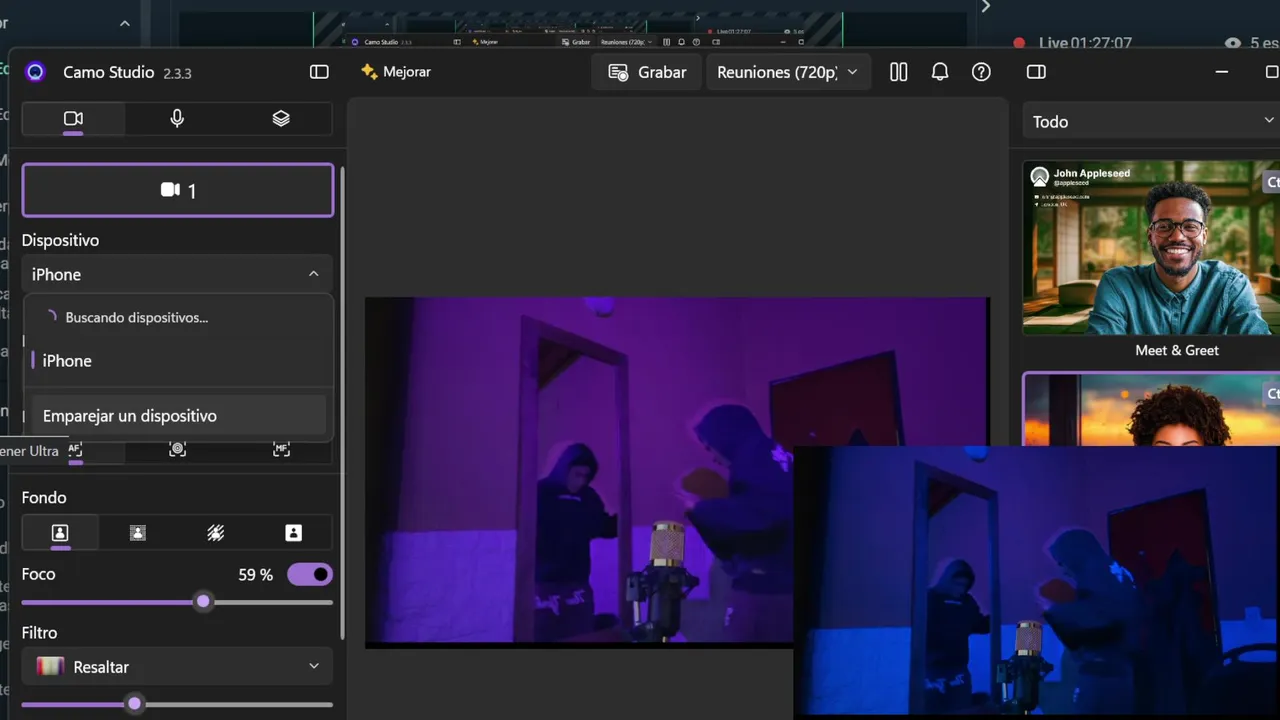Toggle the left sidebar panel icon
This screenshot has width=1280, height=720.
click(x=319, y=72)
